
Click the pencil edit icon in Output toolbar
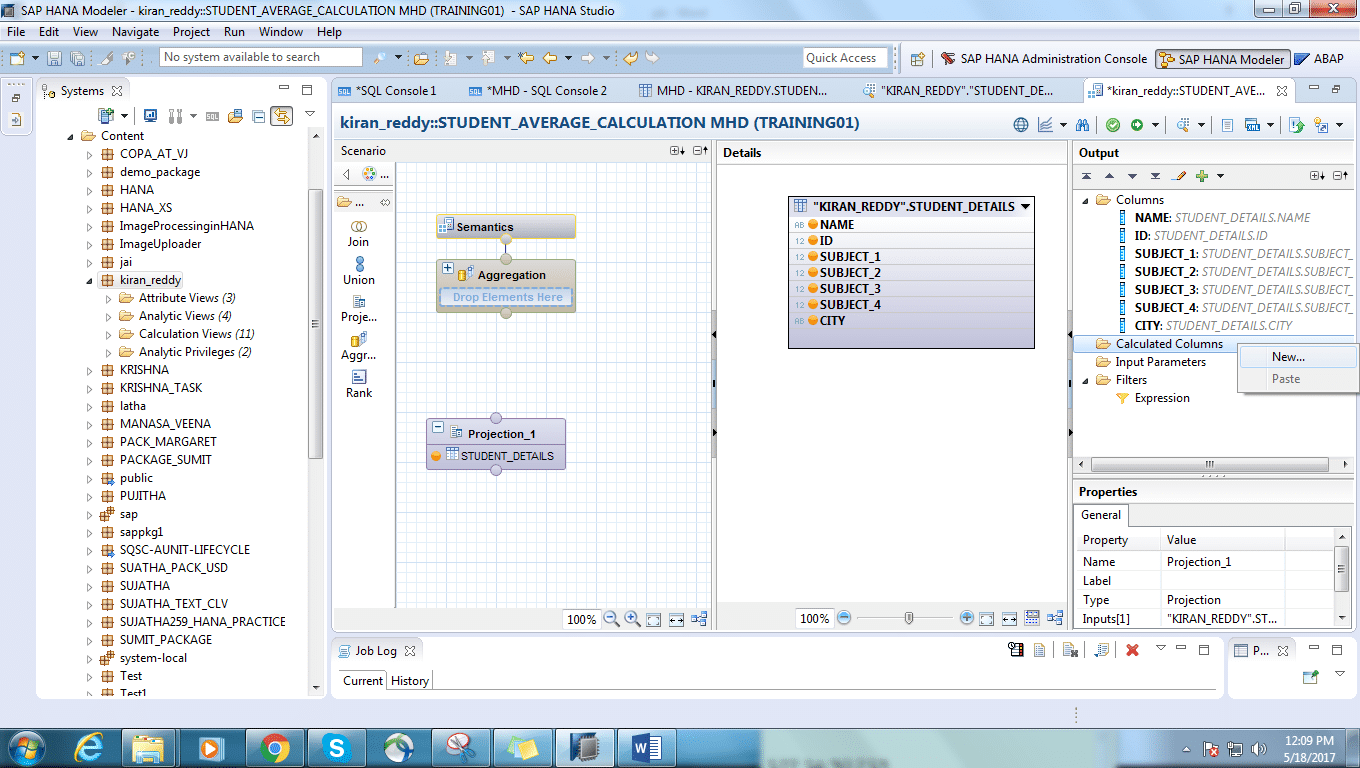pos(1178,176)
